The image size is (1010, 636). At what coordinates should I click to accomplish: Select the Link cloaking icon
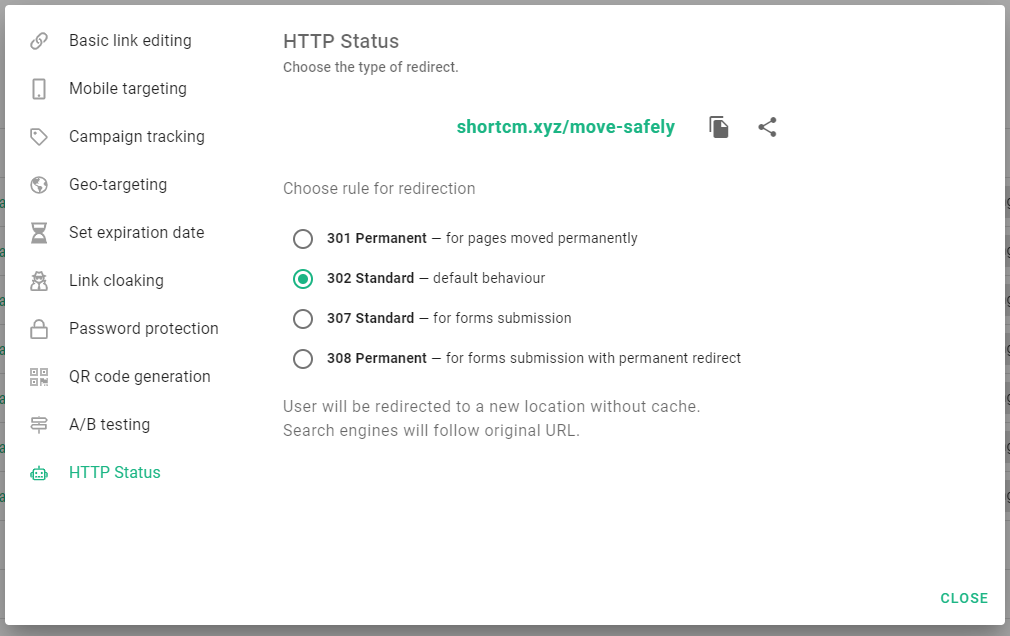click(39, 280)
